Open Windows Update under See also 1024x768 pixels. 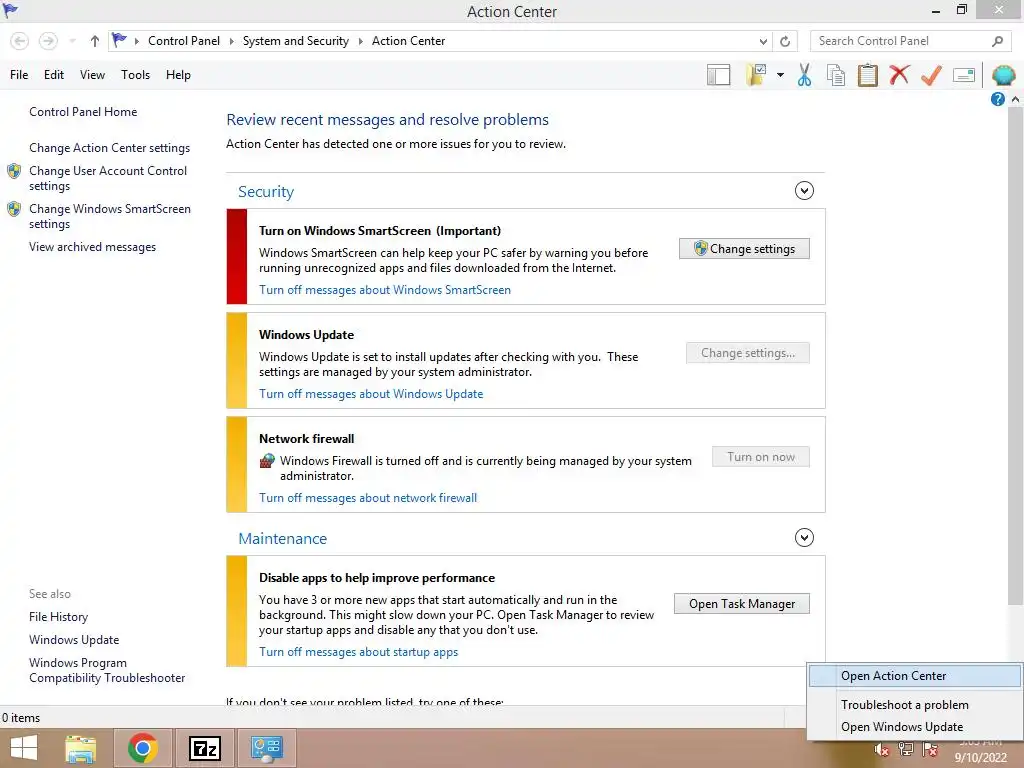[x=74, y=639]
